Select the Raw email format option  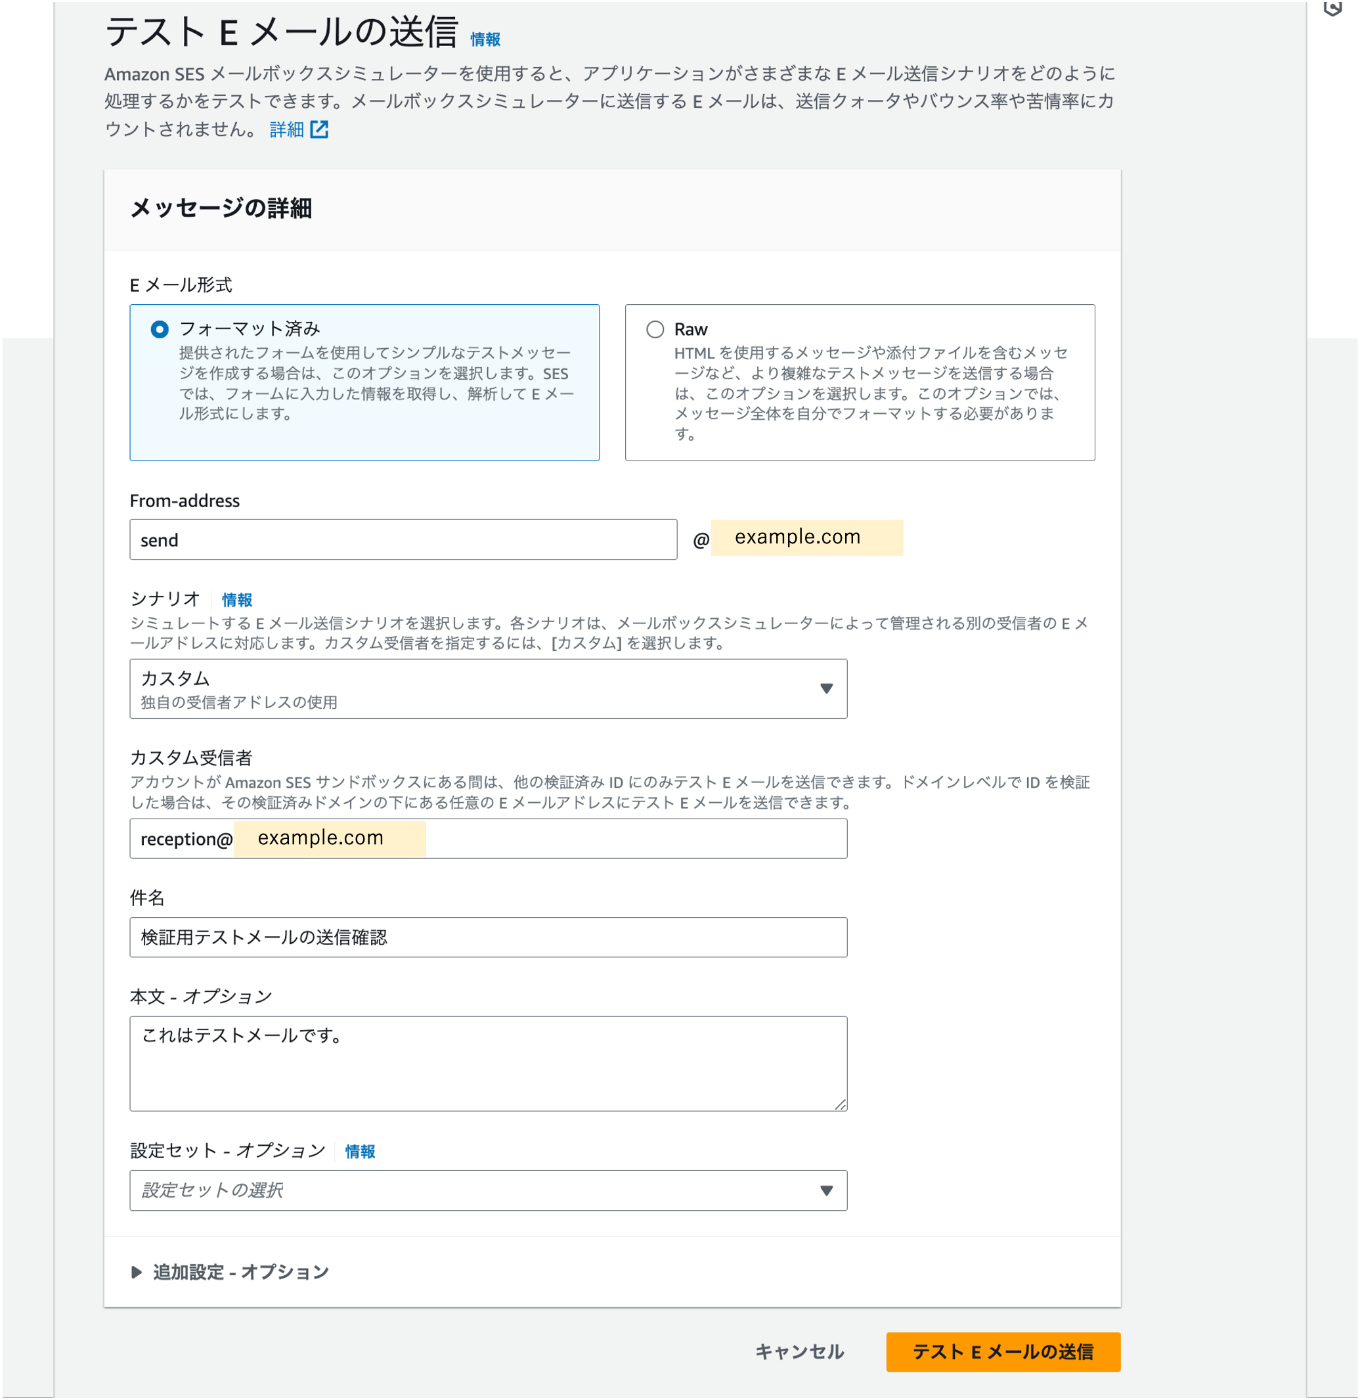coord(655,329)
